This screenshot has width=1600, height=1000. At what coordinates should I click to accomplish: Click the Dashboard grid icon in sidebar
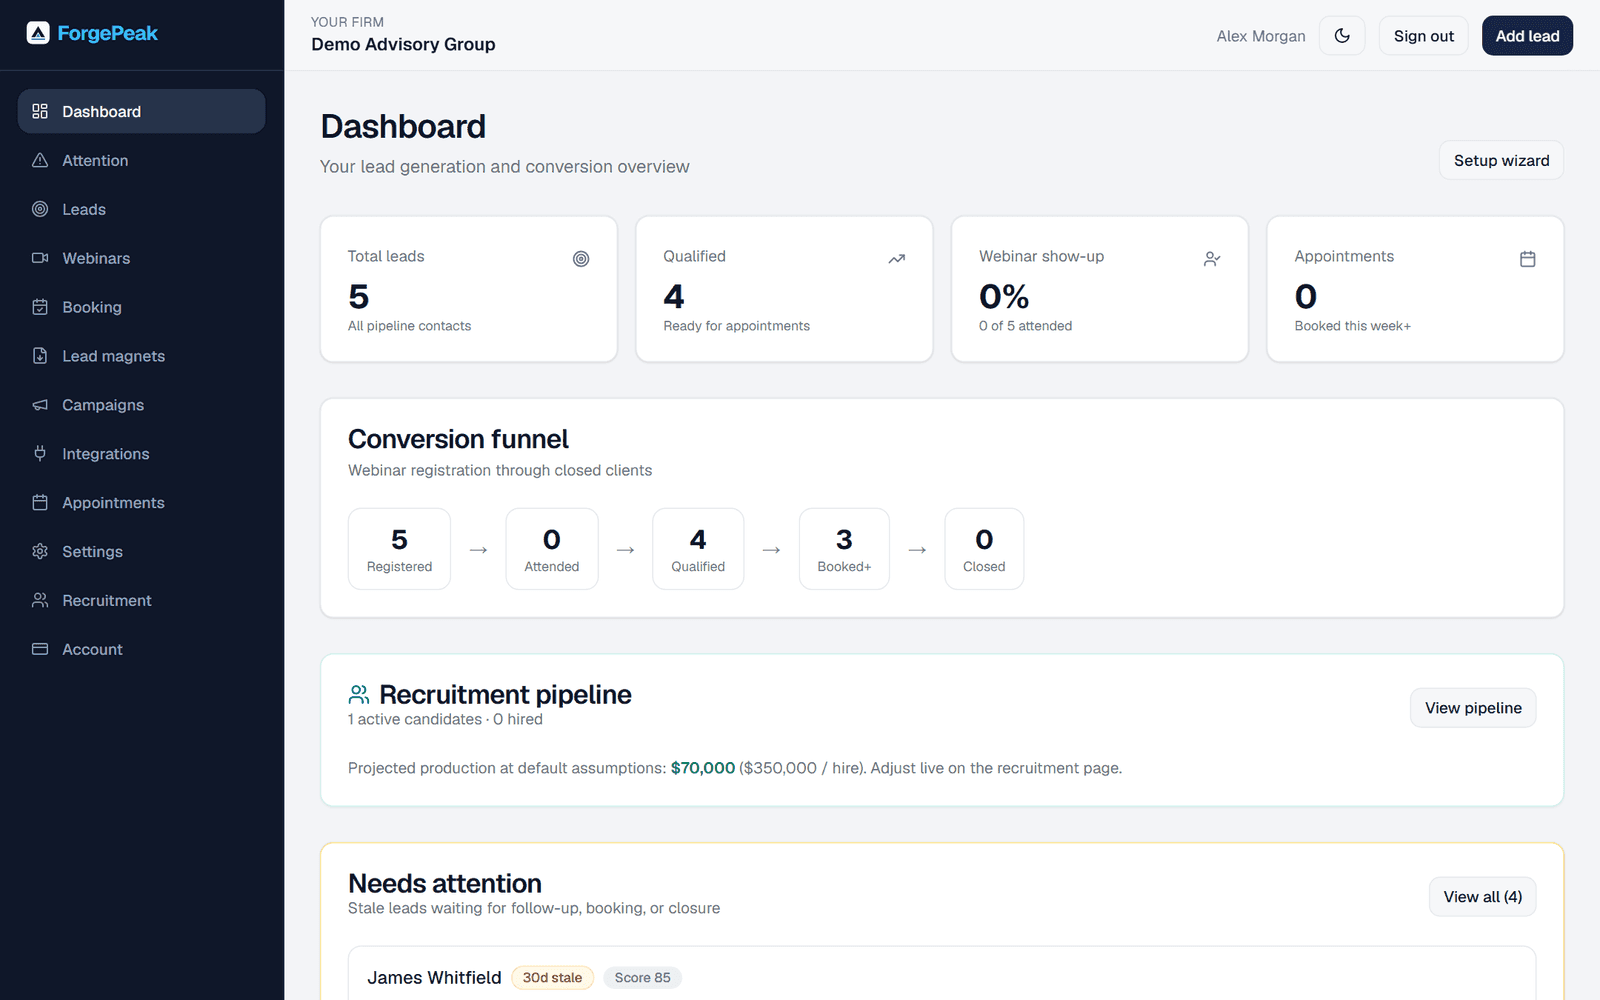pyautogui.click(x=40, y=111)
